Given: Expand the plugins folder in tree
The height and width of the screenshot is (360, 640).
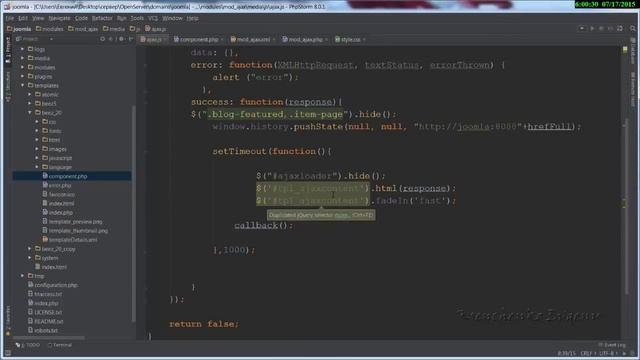Looking at the screenshot, I should pyautogui.click(x=22, y=76).
